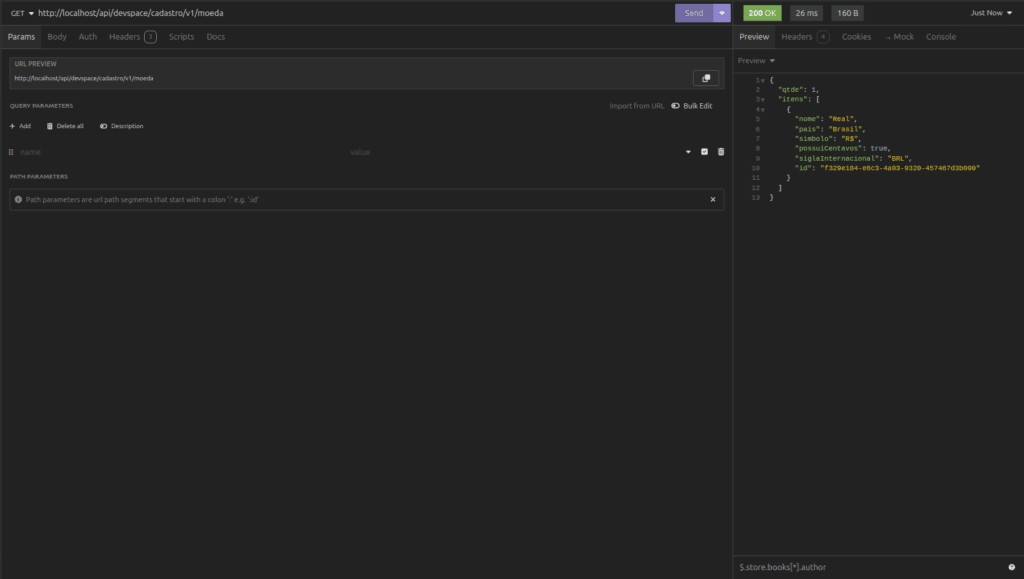Click the Add query parameter button
Screen dimensions: 1024x579
[x=20, y=126]
